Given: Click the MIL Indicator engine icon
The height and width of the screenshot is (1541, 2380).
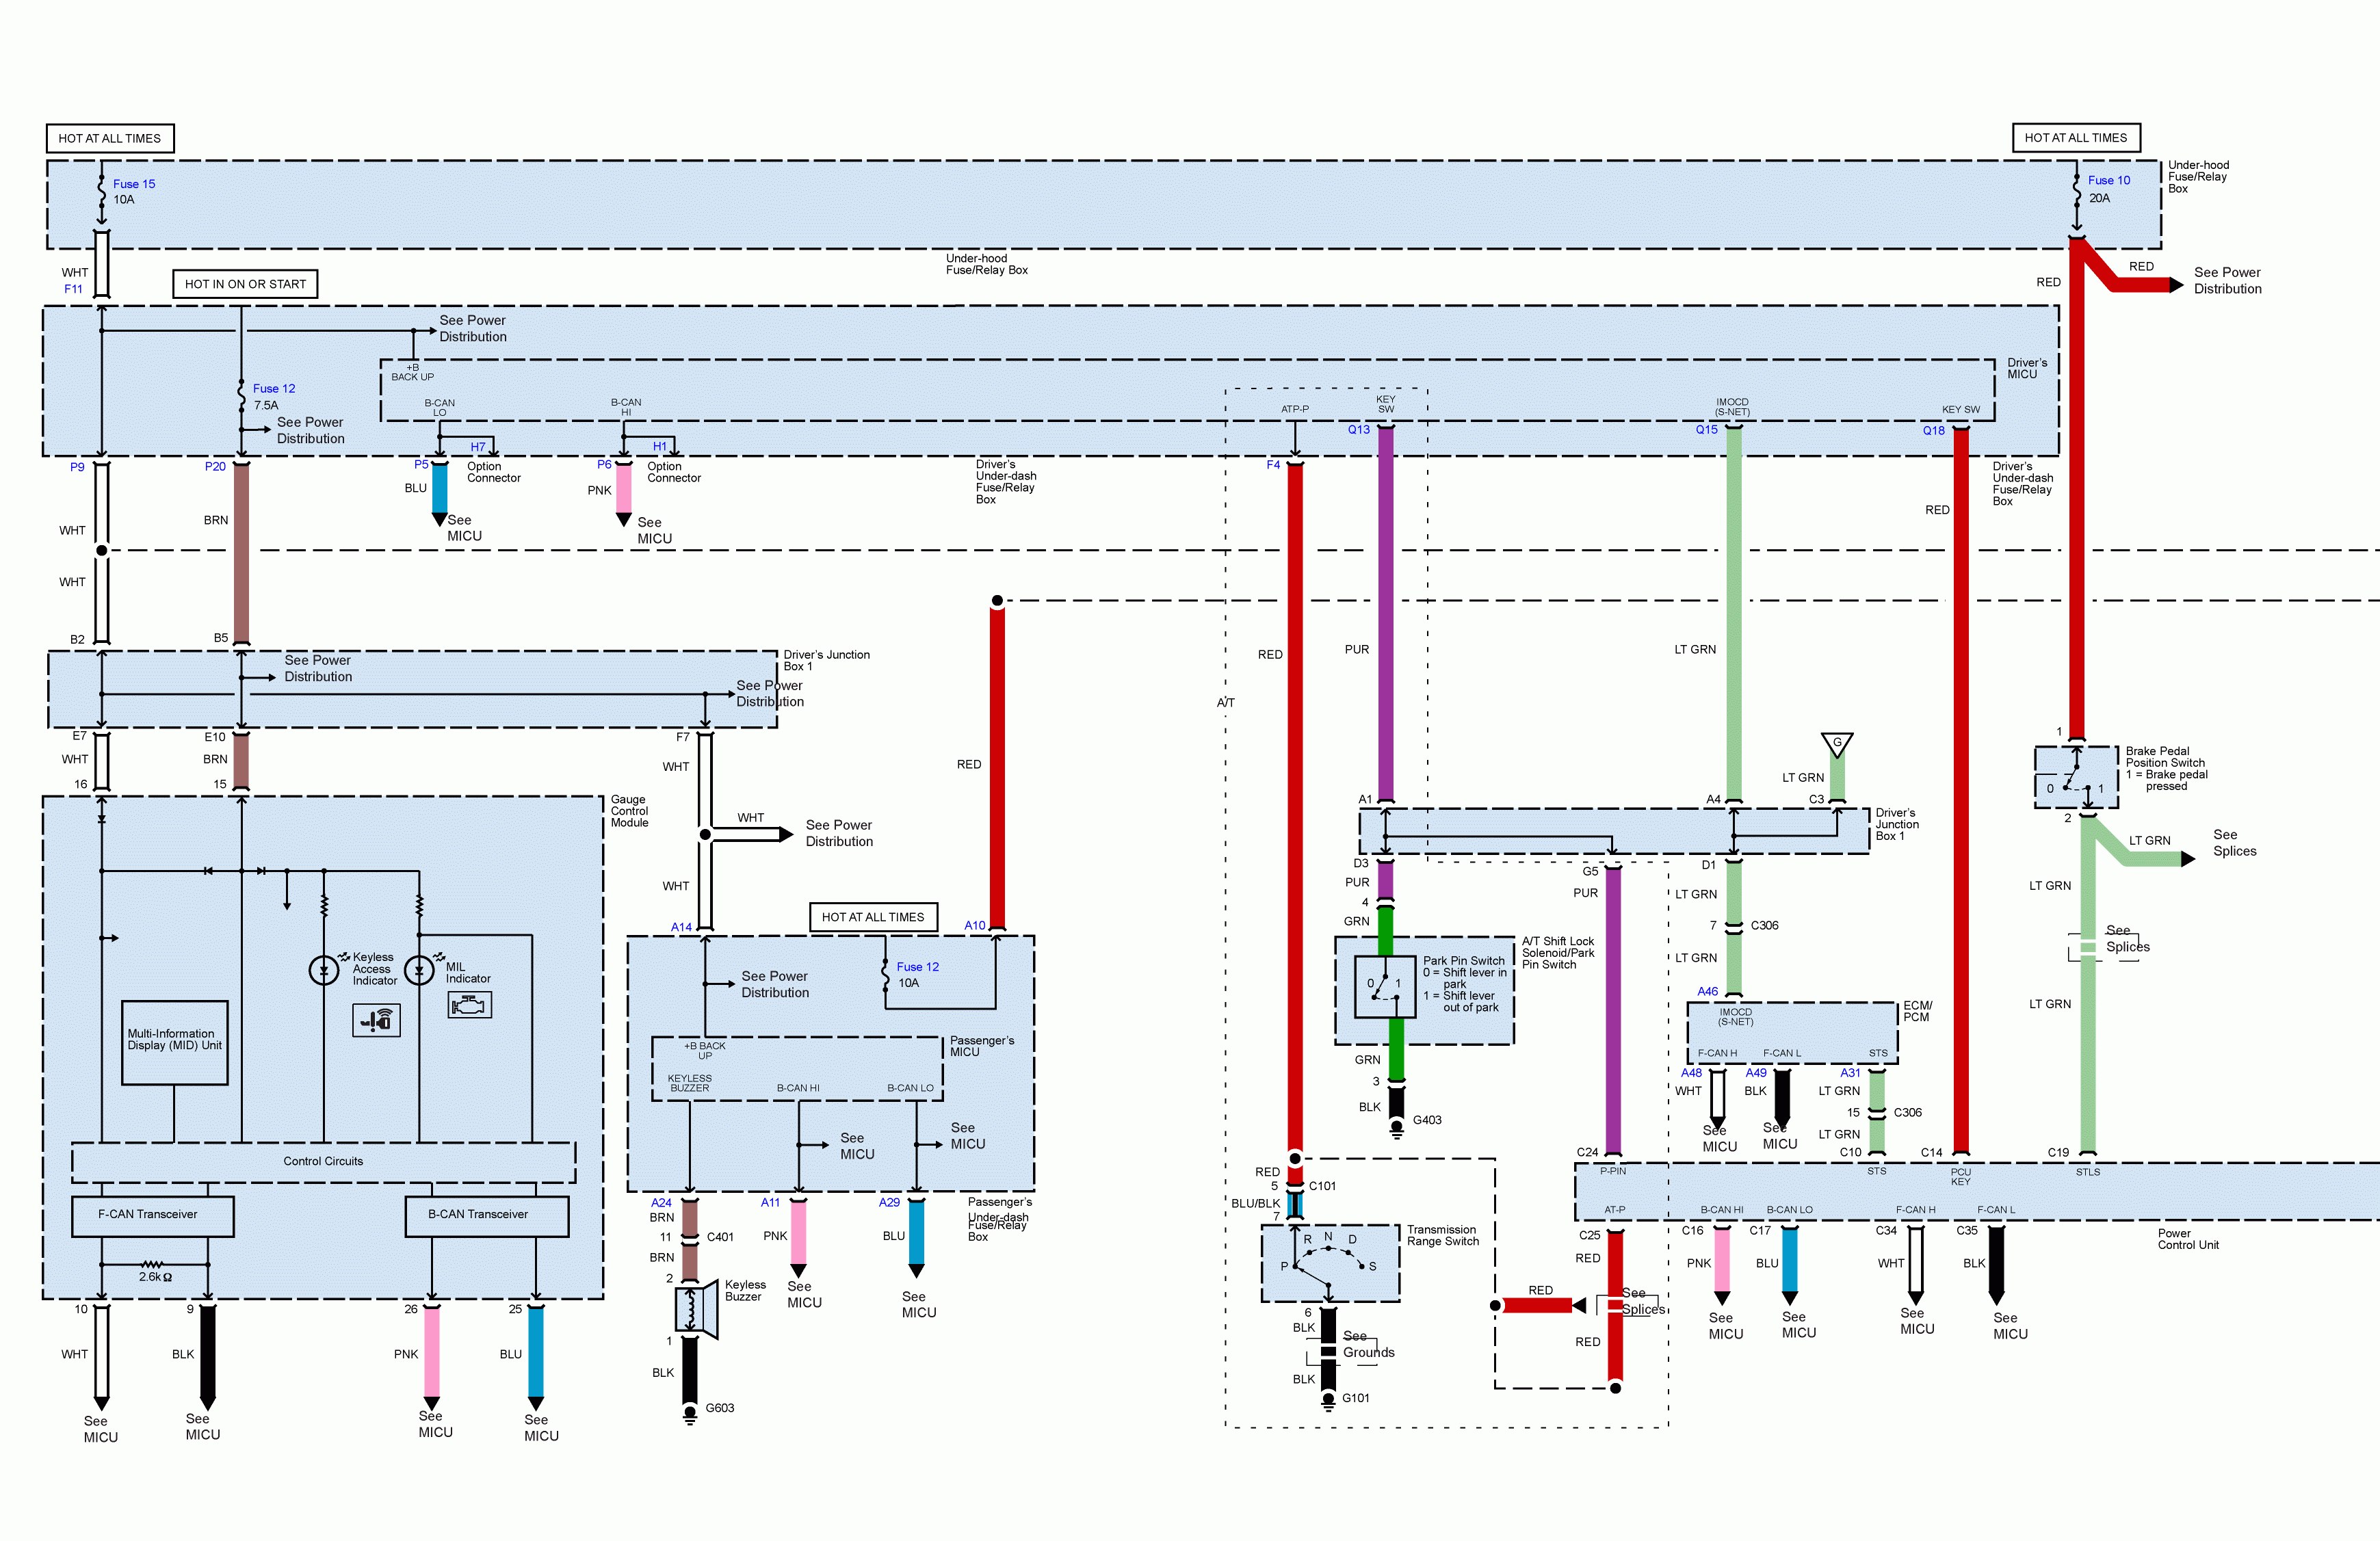Looking at the screenshot, I should (x=469, y=1005).
